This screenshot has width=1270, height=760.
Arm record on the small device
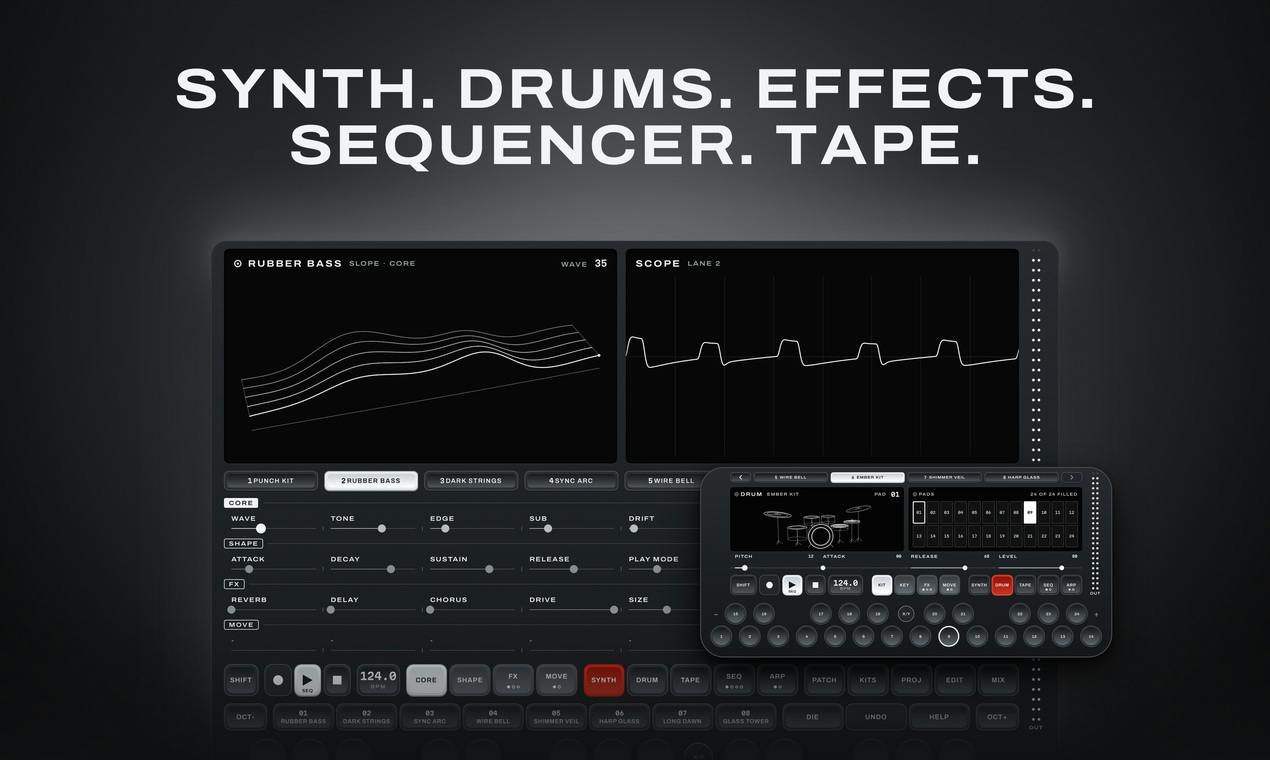(x=769, y=585)
